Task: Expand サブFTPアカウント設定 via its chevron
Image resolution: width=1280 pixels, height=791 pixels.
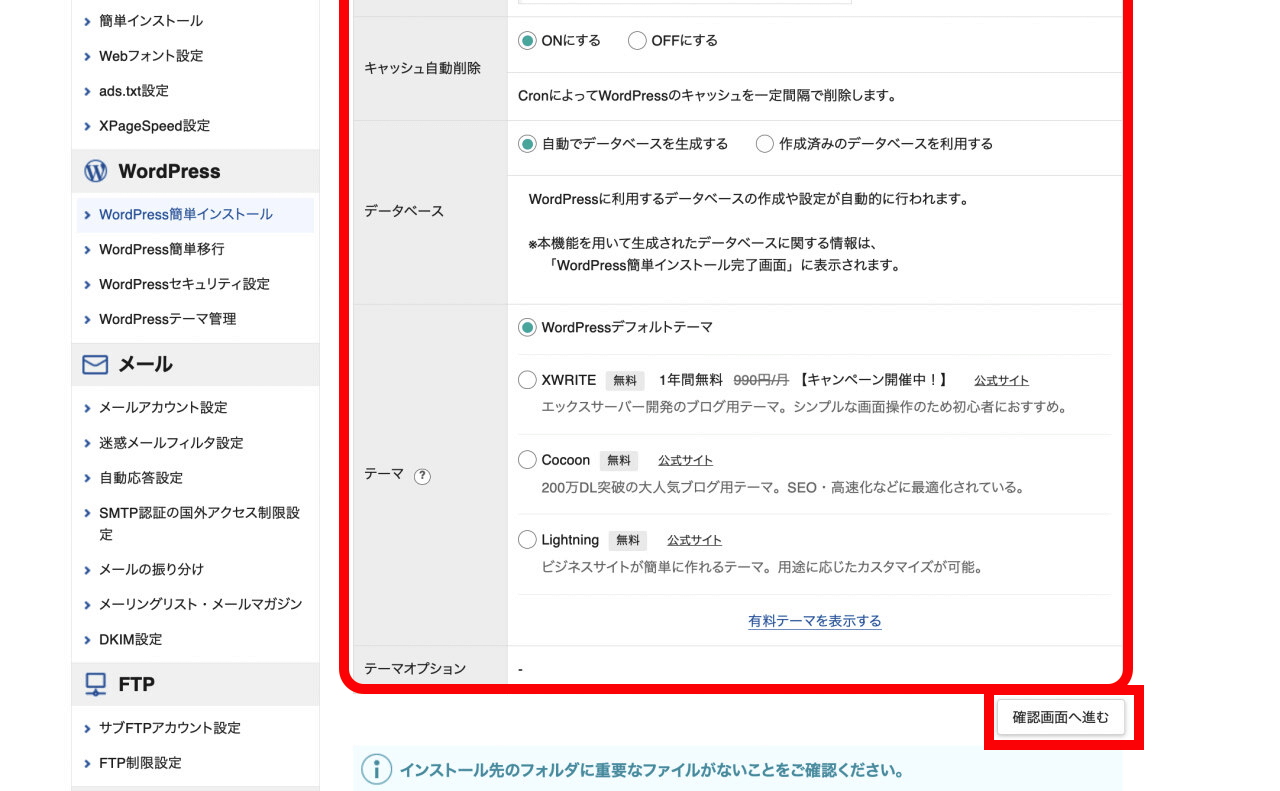Action: (85, 728)
